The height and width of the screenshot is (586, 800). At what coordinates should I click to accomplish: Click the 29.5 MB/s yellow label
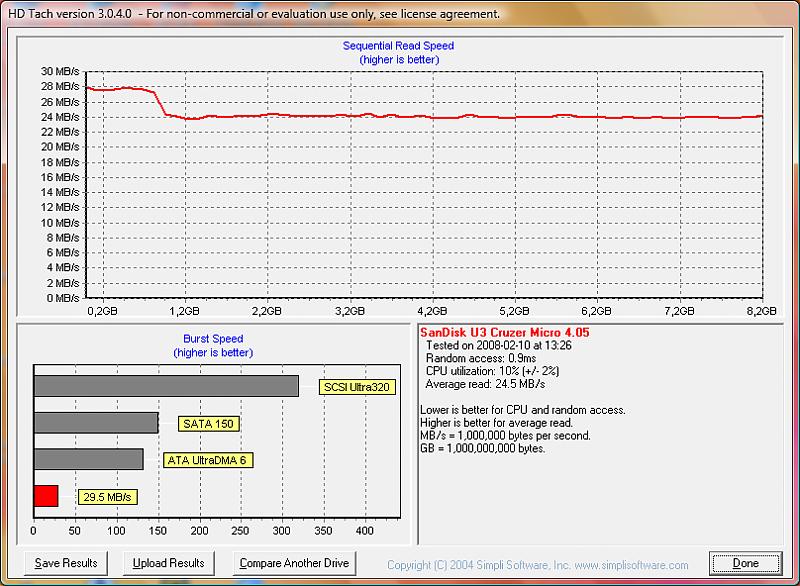tap(107, 497)
